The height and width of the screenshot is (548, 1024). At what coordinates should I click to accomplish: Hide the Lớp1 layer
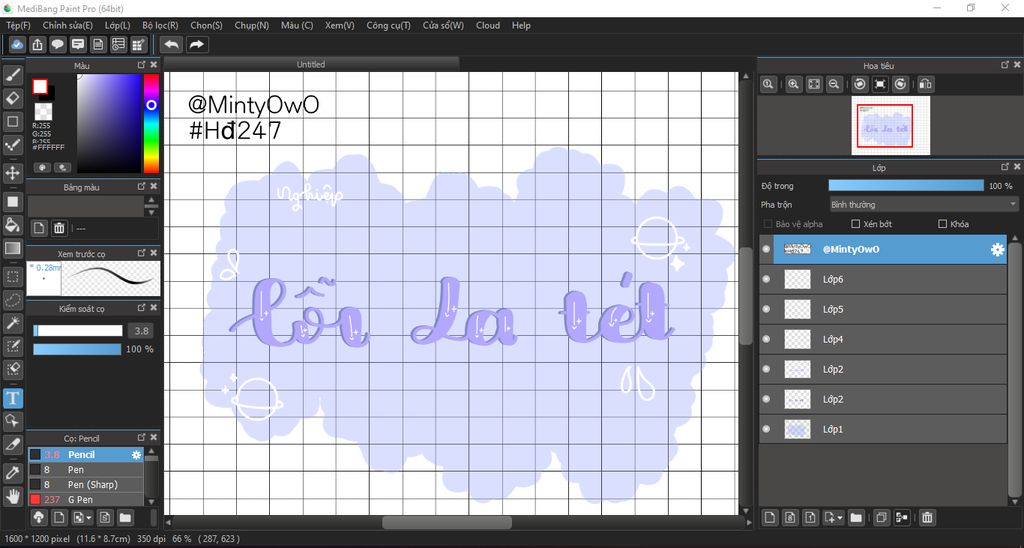766,430
